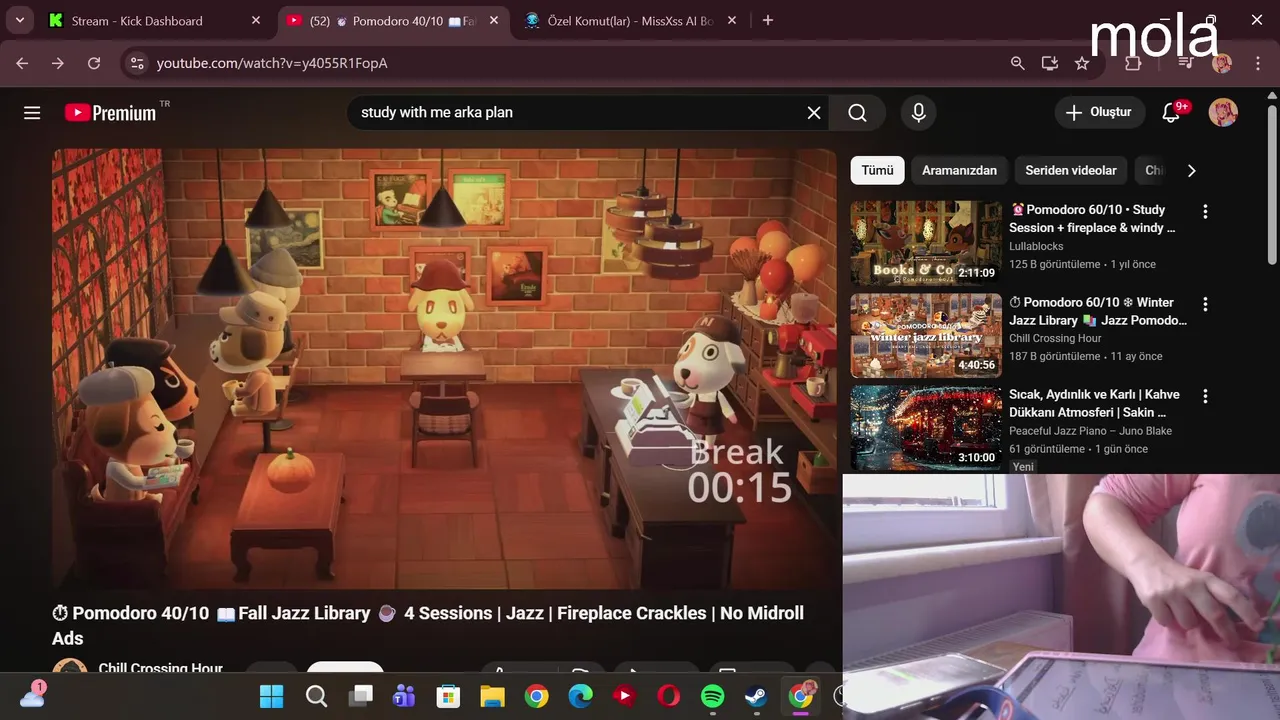Open the Pomodoro 60/10 Study Session title
Image resolution: width=1280 pixels, height=720 pixels.
pos(1093,219)
